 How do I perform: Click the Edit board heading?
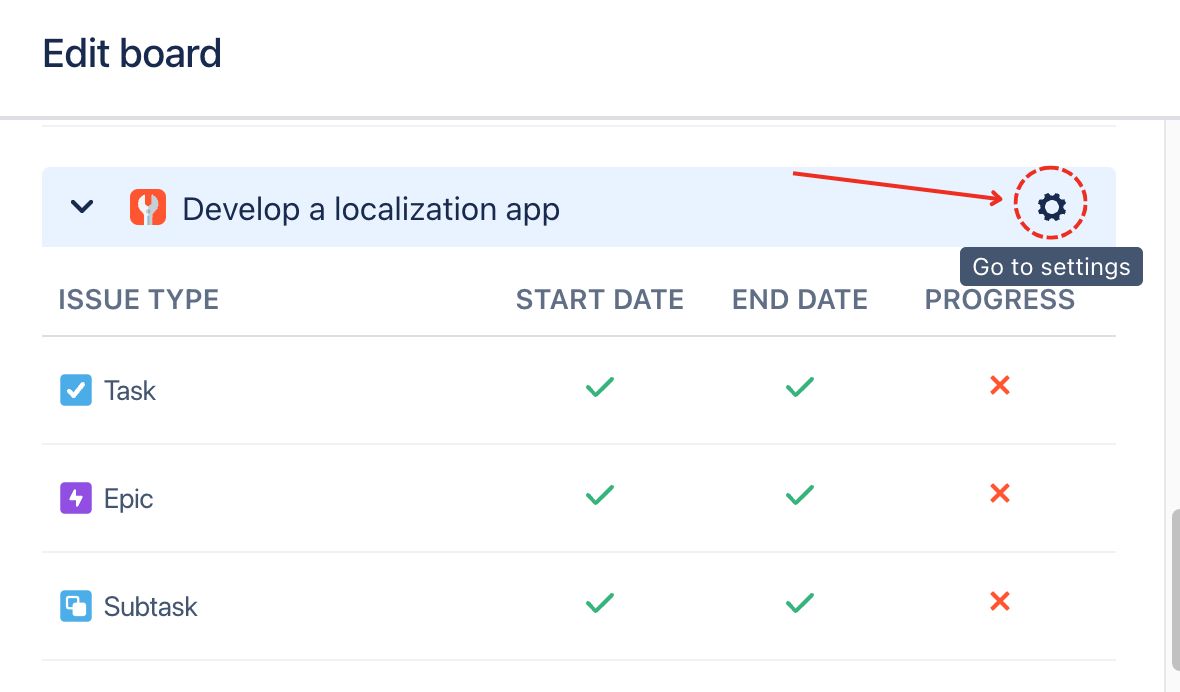pos(131,53)
